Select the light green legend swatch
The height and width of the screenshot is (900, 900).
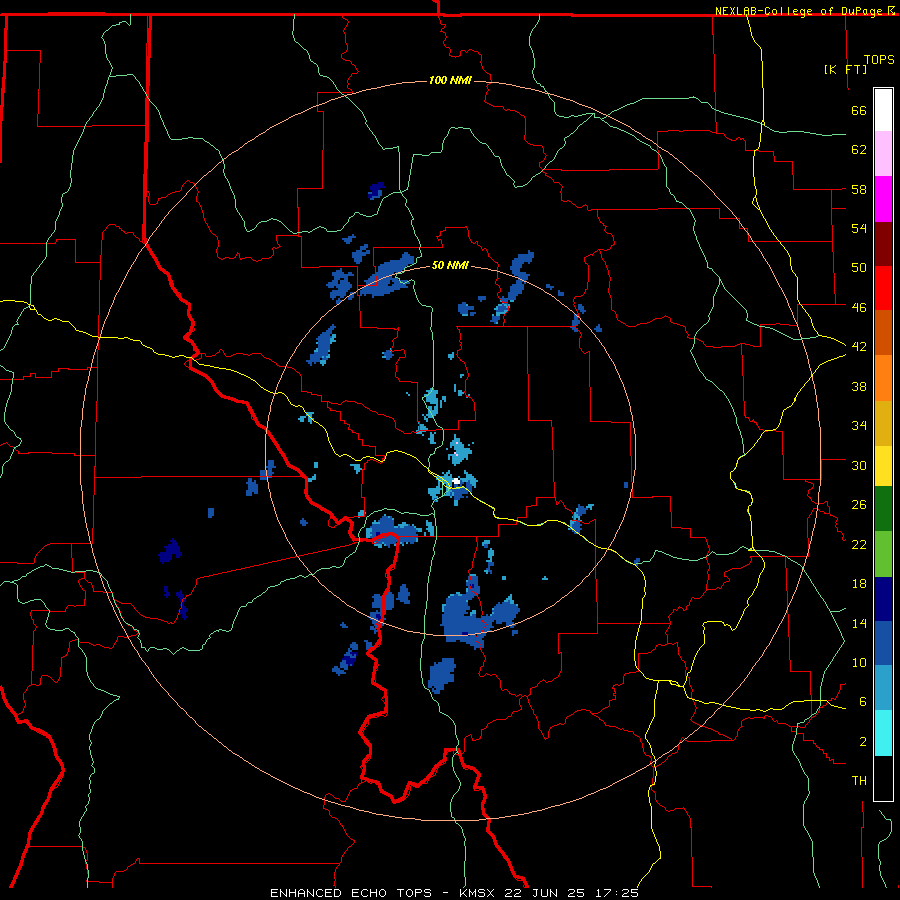click(883, 554)
